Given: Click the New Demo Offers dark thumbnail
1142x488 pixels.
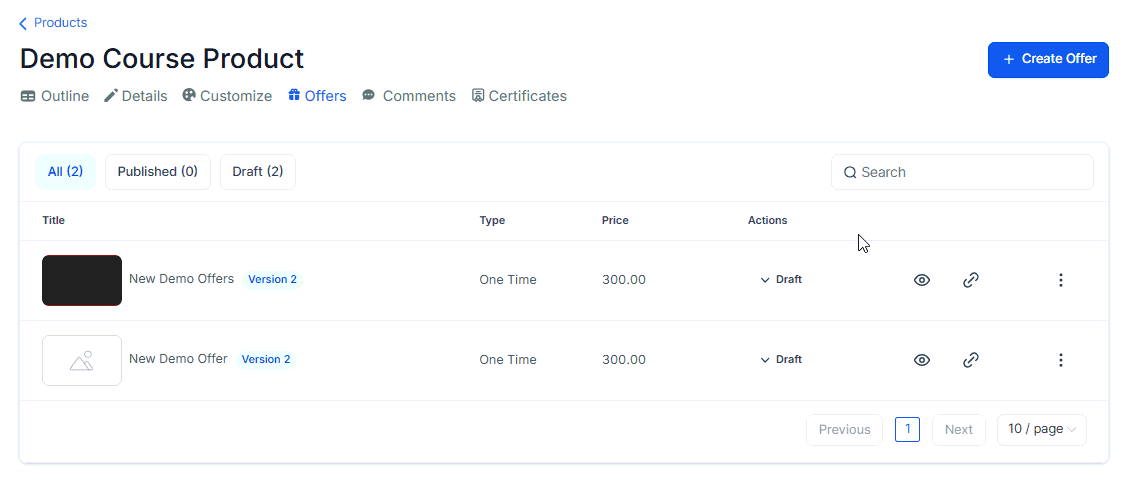Looking at the screenshot, I should tap(82, 280).
